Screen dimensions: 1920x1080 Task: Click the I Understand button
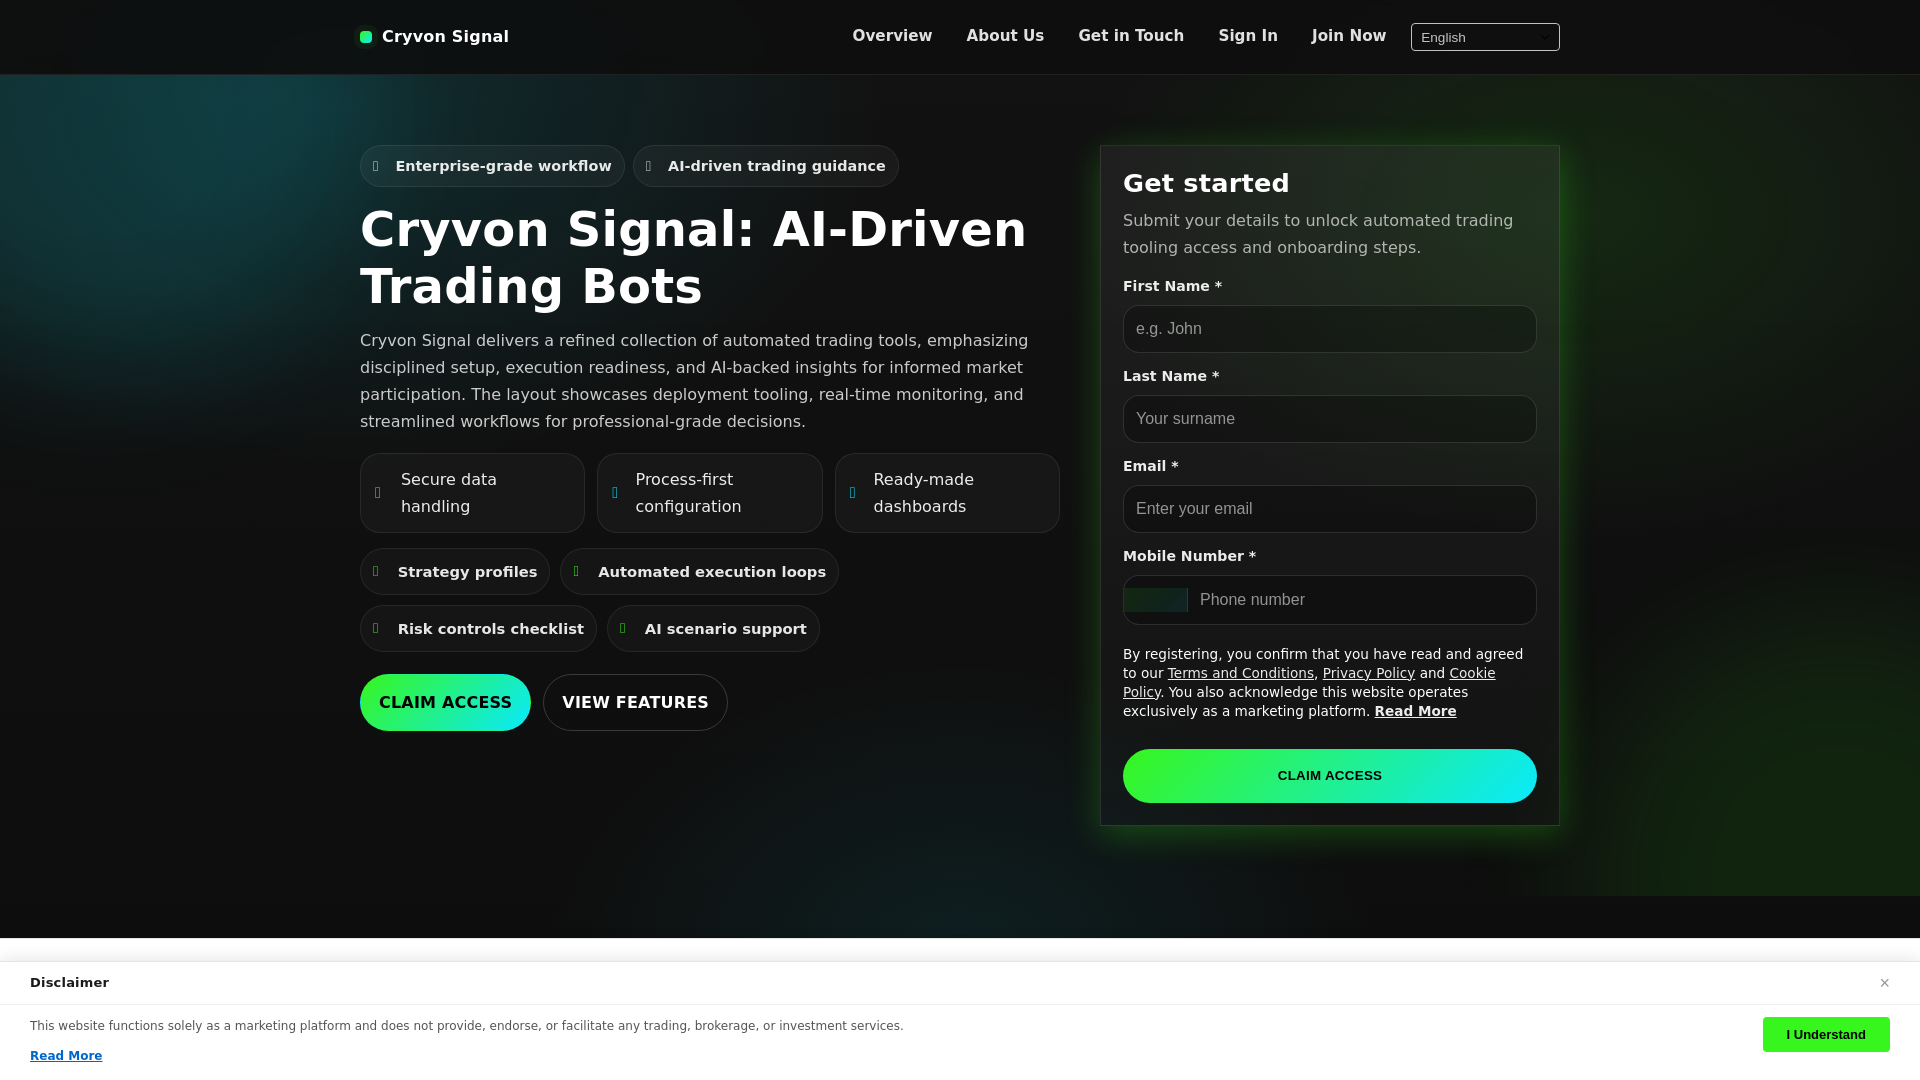1826,1035
